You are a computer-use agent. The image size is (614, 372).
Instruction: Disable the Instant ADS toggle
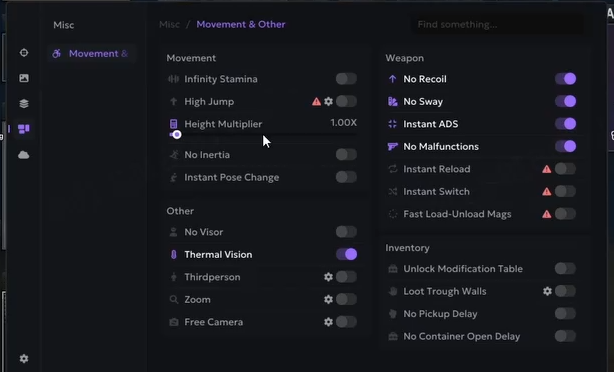pyautogui.click(x=565, y=124)
